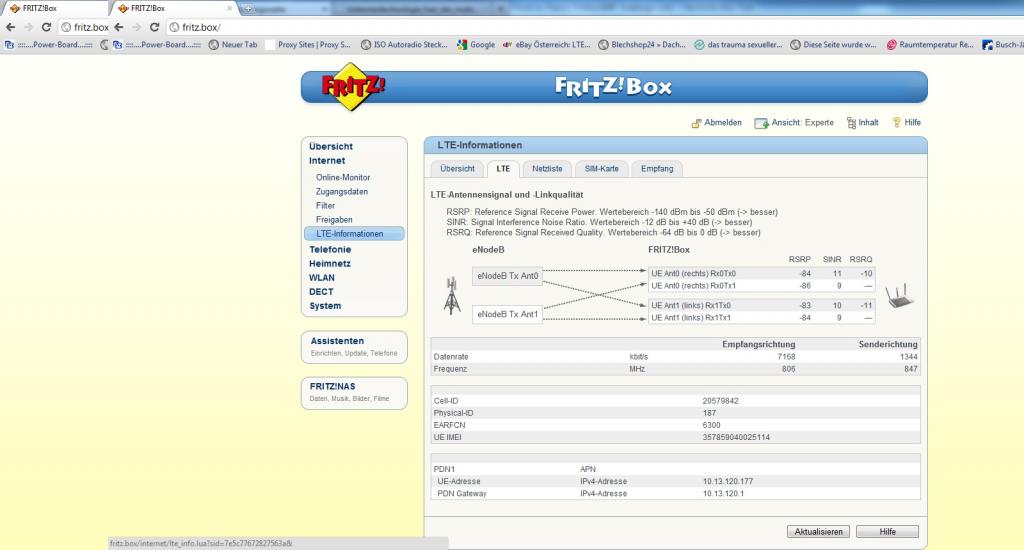
Task: Click the Hilfe button next to Aktualisieren
Action: pos(887,532)
